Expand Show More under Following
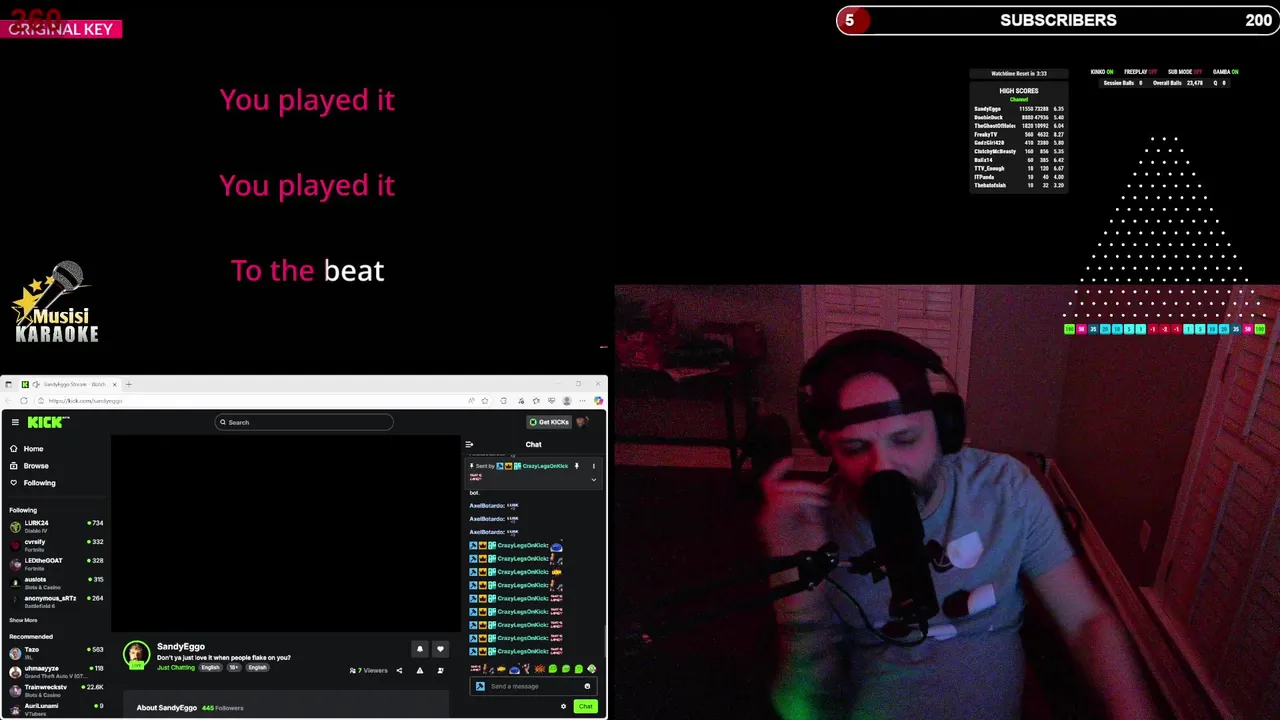Image resolution: width=1280 pixels, height=720 pixels. [x=23, y=620]
